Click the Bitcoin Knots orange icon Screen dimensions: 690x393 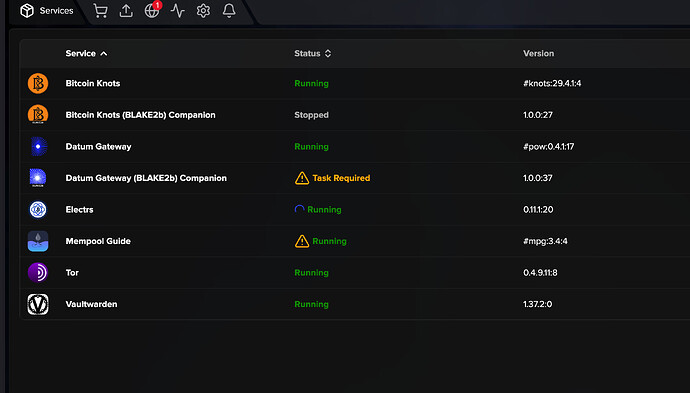(38, 83)
